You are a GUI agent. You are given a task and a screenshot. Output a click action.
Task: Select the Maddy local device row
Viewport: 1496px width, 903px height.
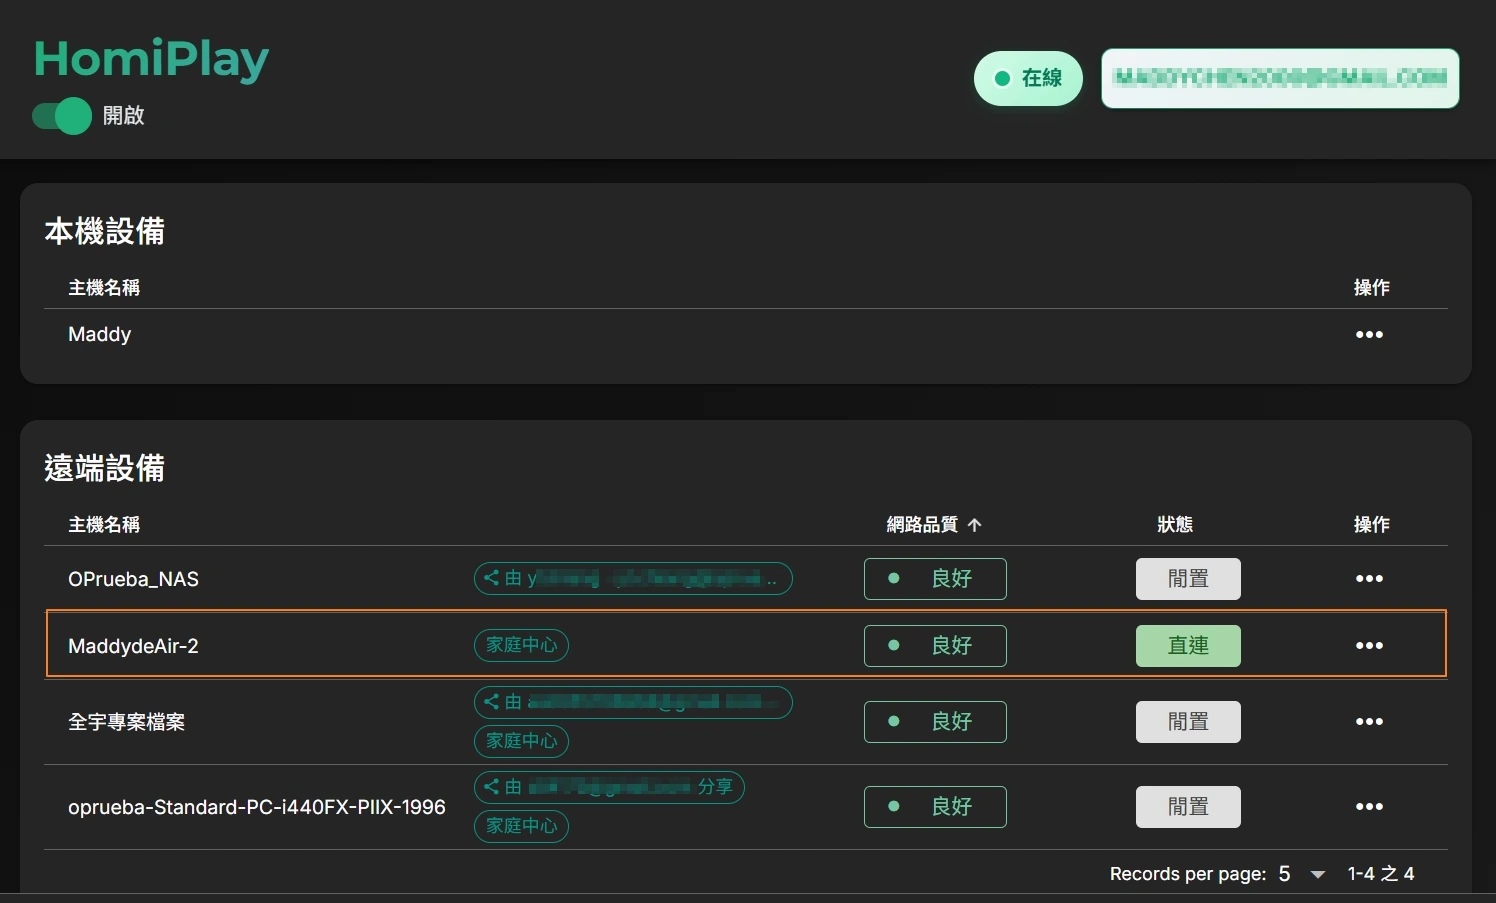(746, 335)
